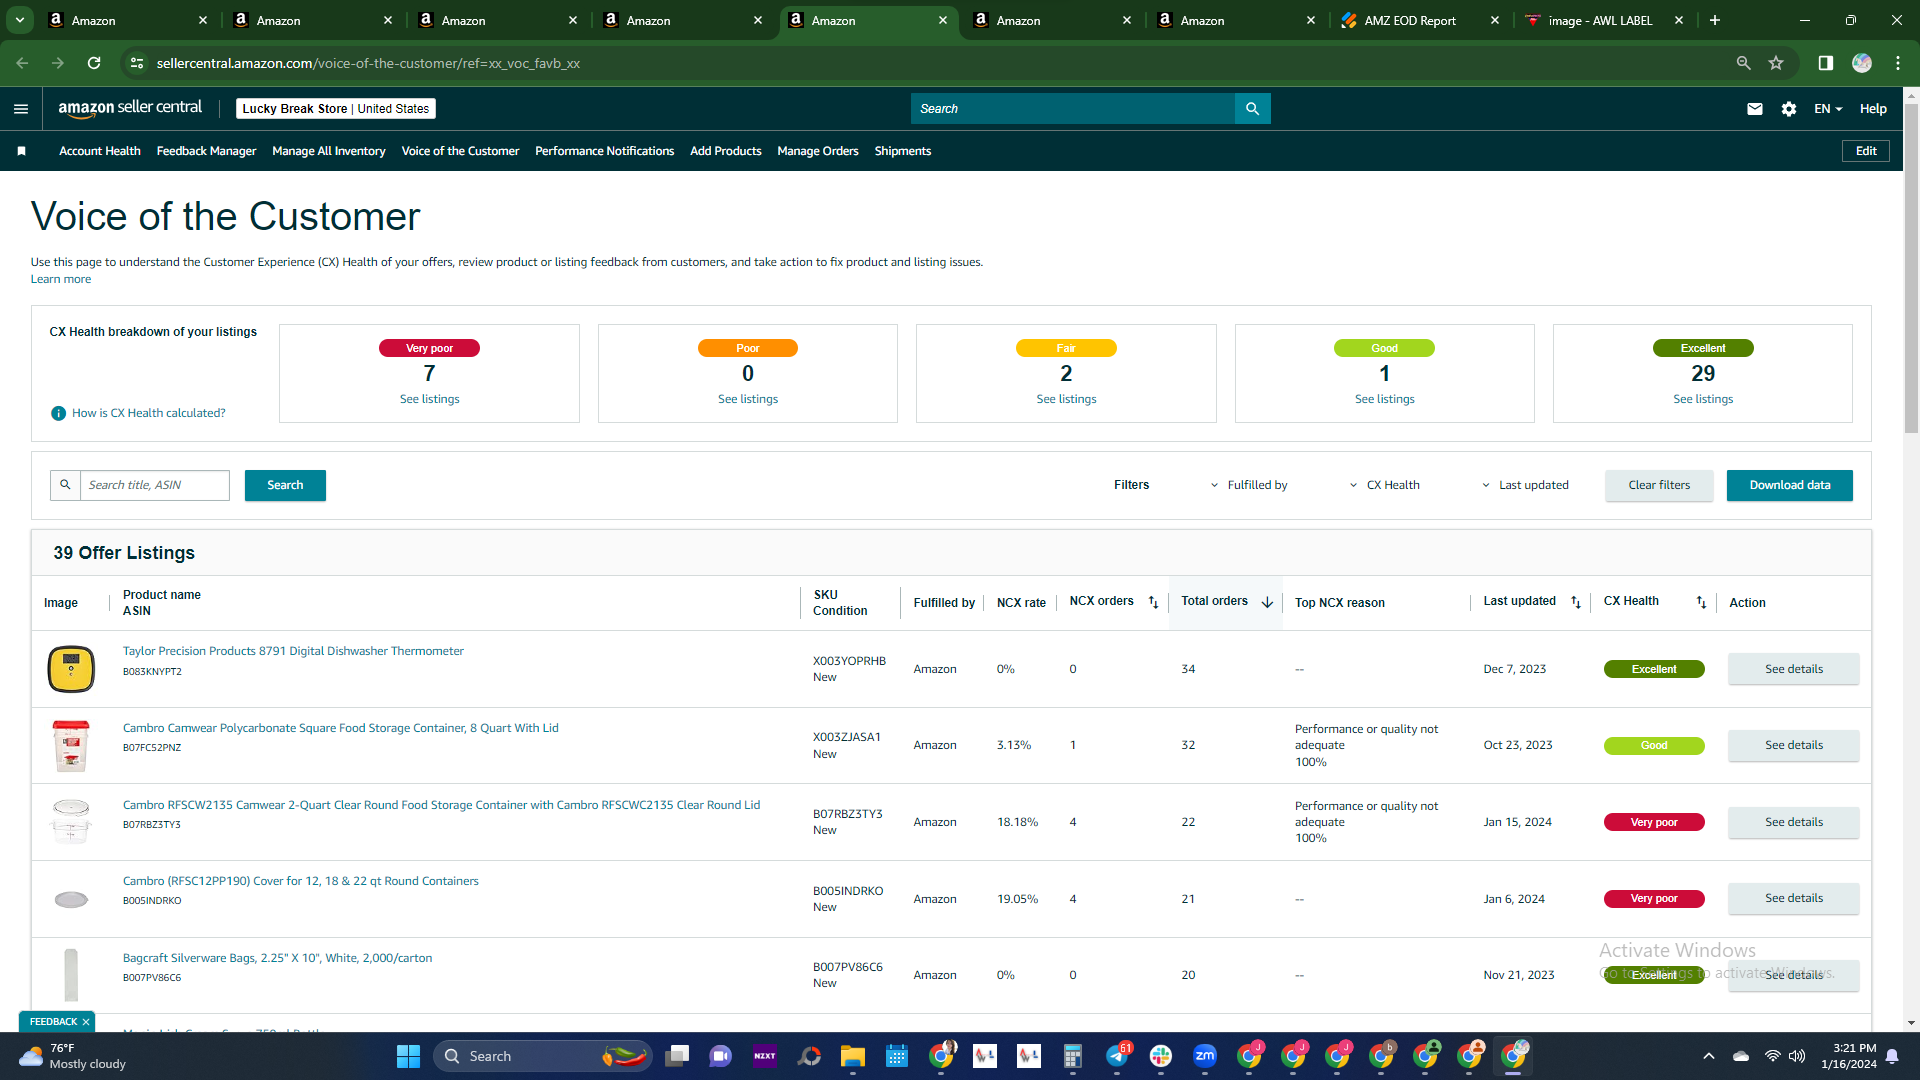Open Telegram from the taskbar

[1117, 1056]
